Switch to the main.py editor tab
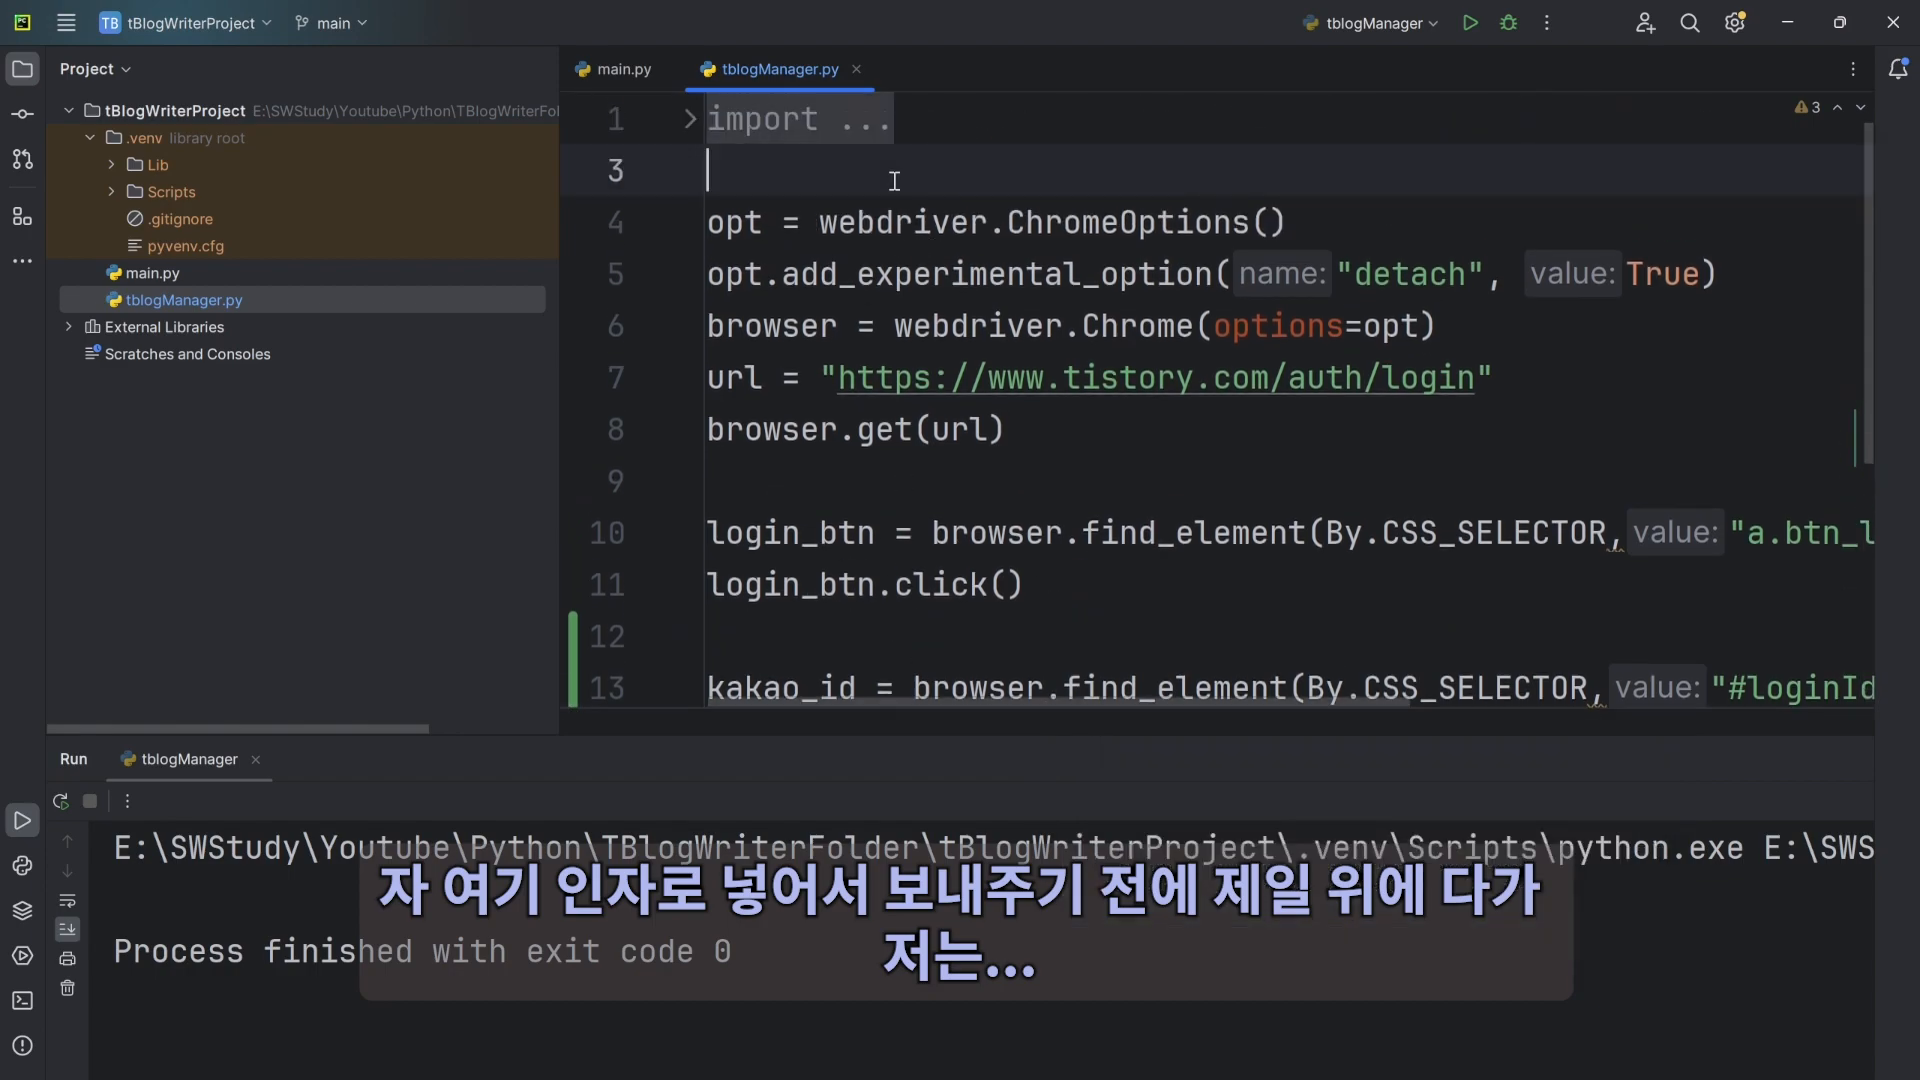The height and width of the screenshot is (1080, 1920). click(x=613, y=69)
